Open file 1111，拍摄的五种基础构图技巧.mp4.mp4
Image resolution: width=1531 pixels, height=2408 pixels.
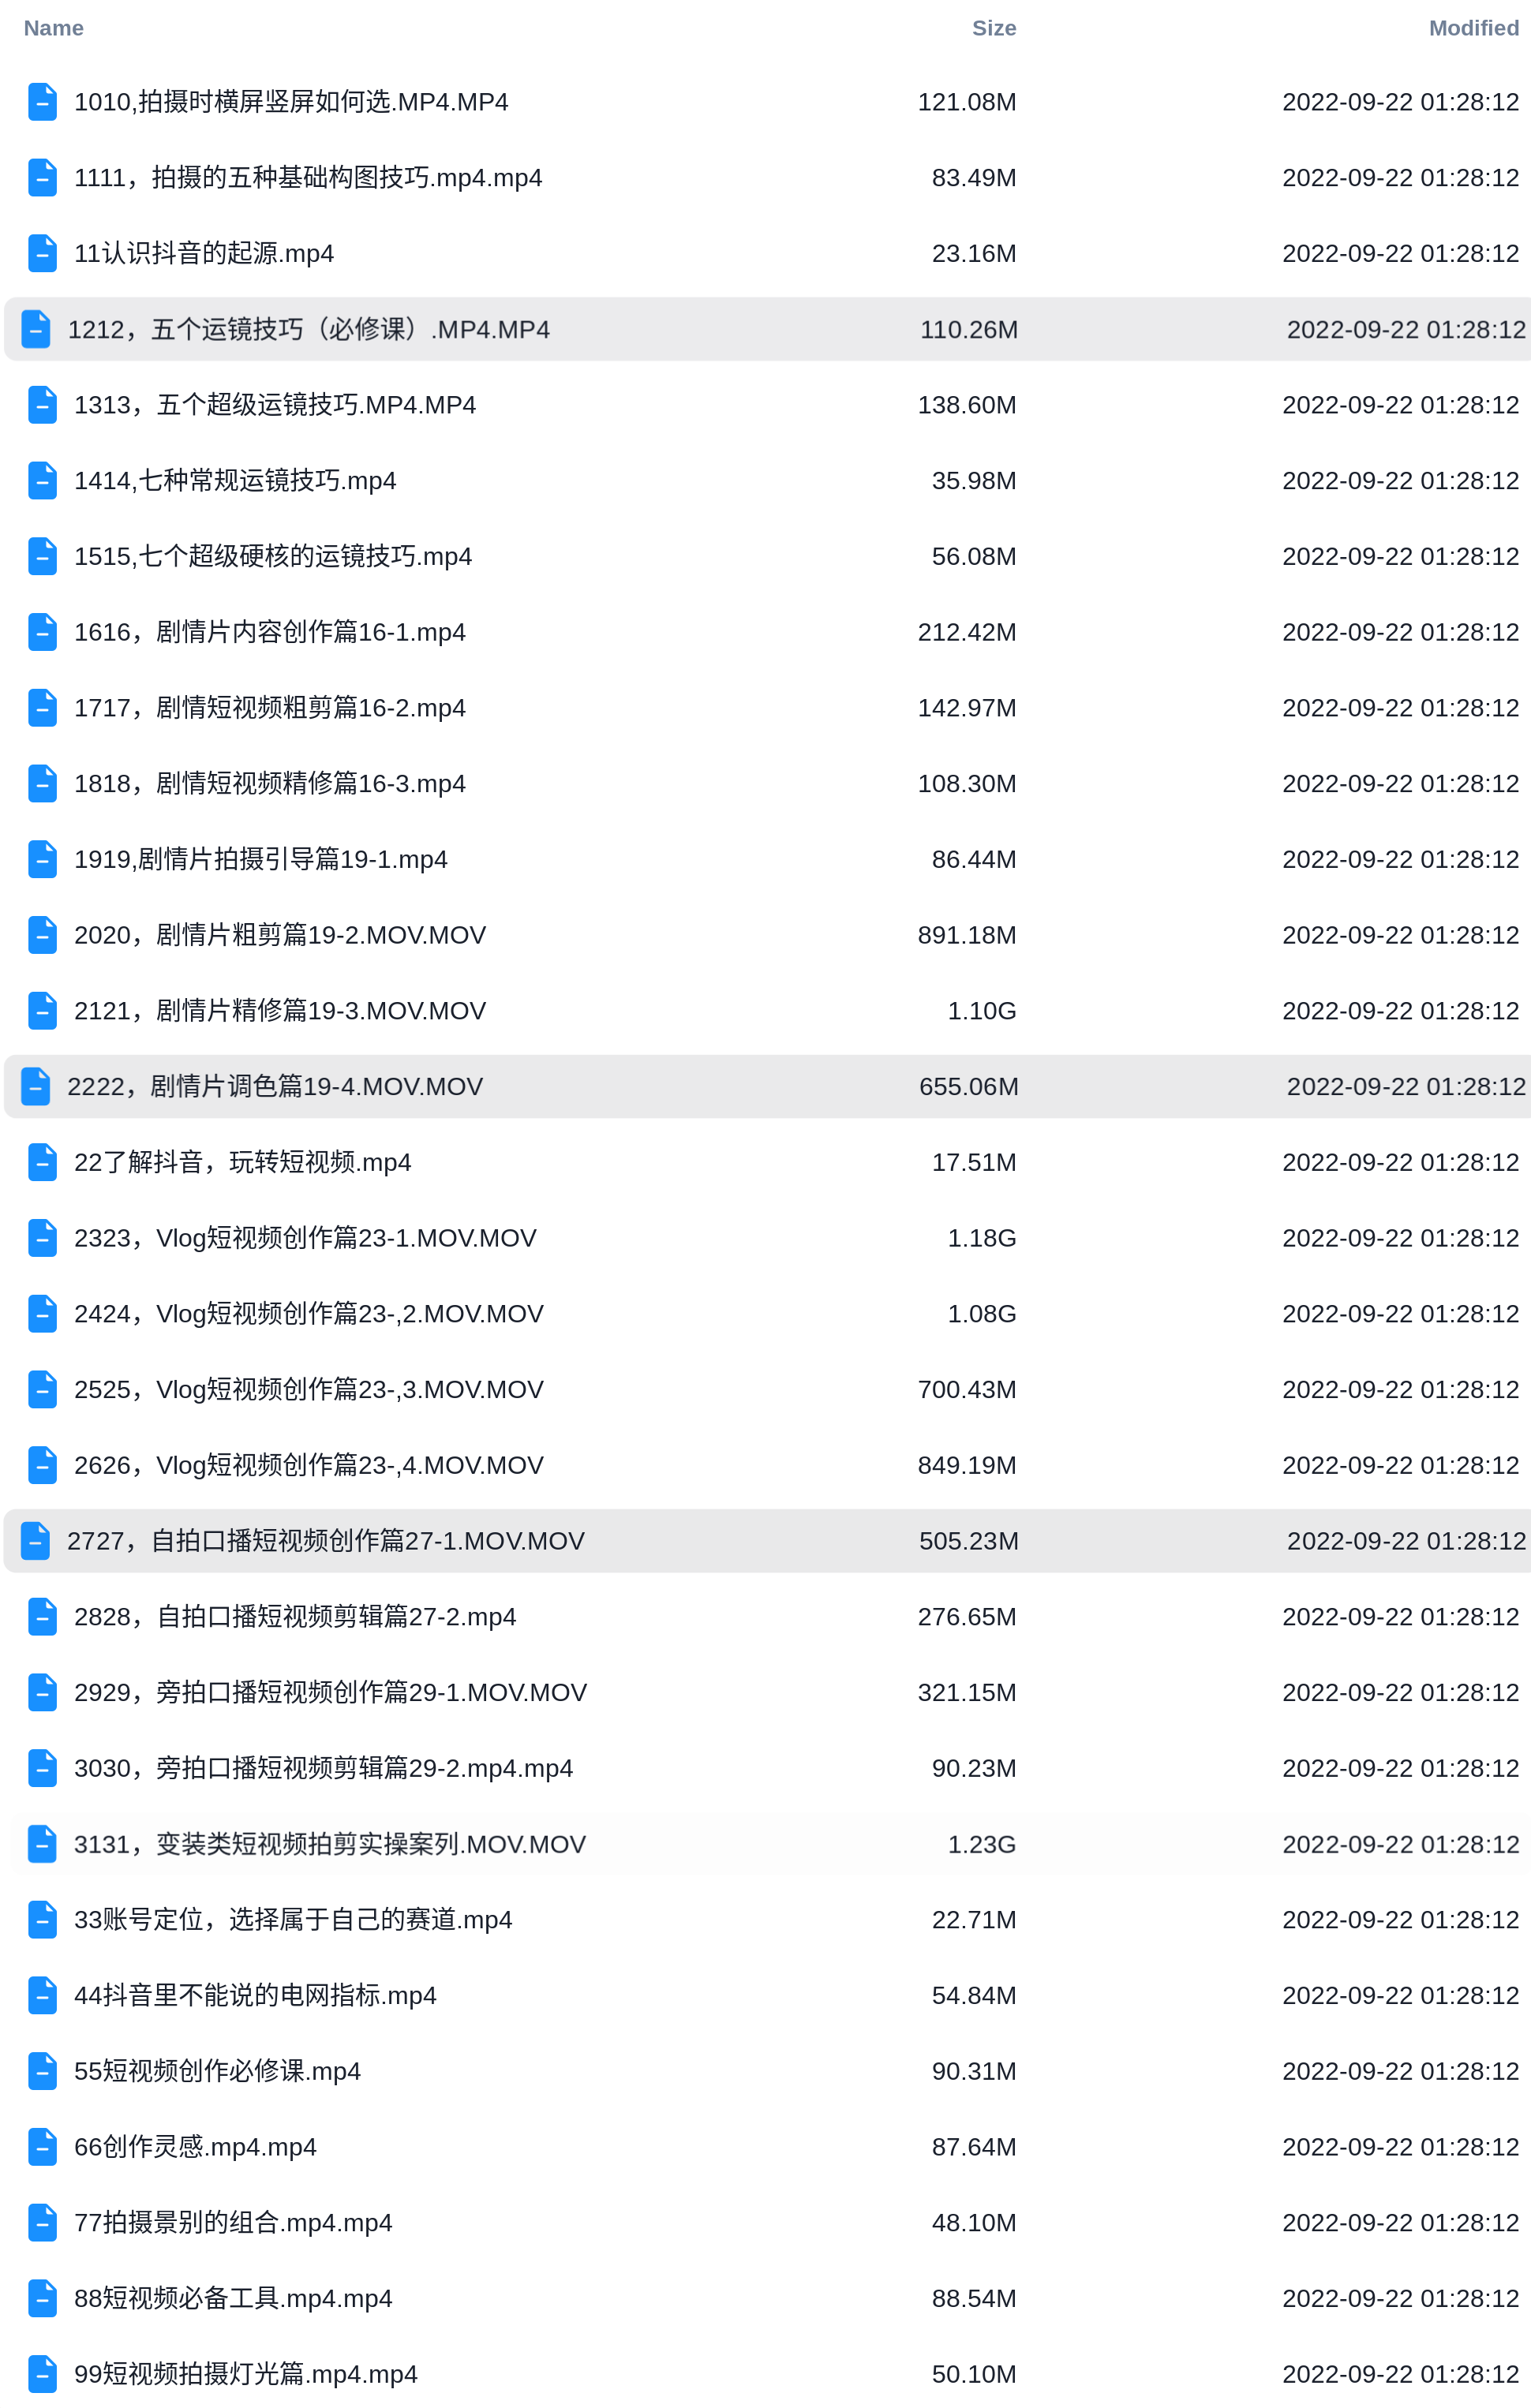(x=308, y=178)
